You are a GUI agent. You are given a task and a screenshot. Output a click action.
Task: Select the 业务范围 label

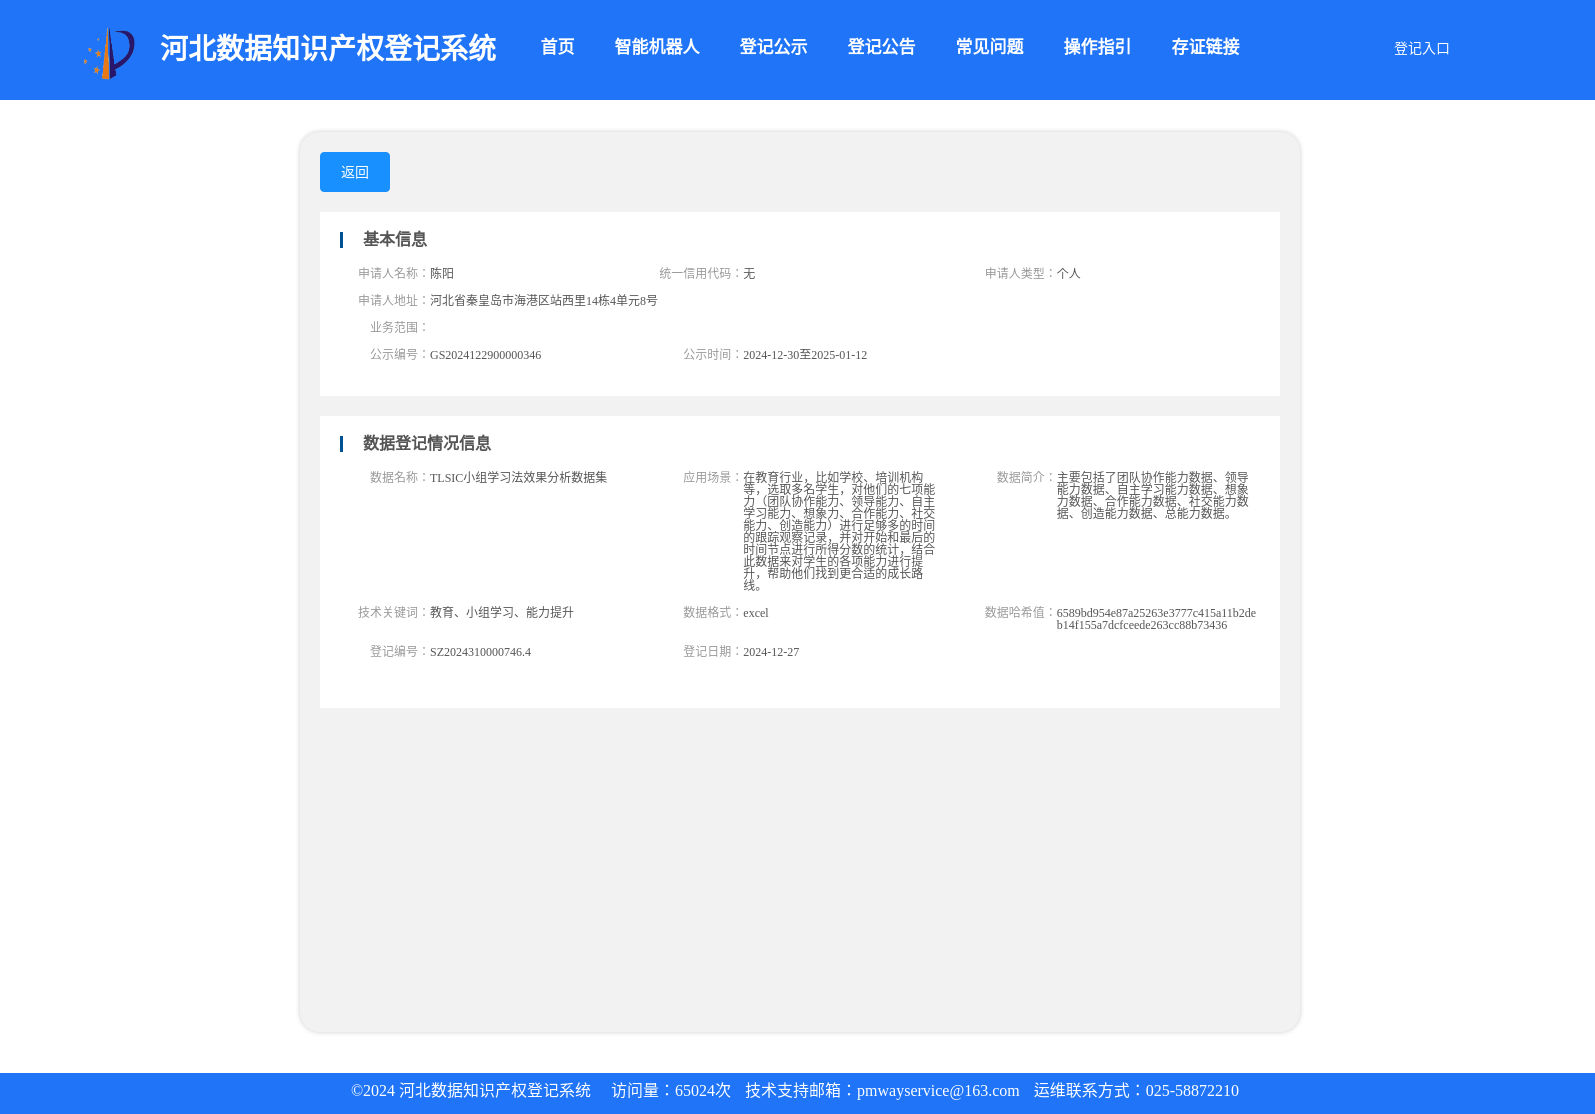399,327
